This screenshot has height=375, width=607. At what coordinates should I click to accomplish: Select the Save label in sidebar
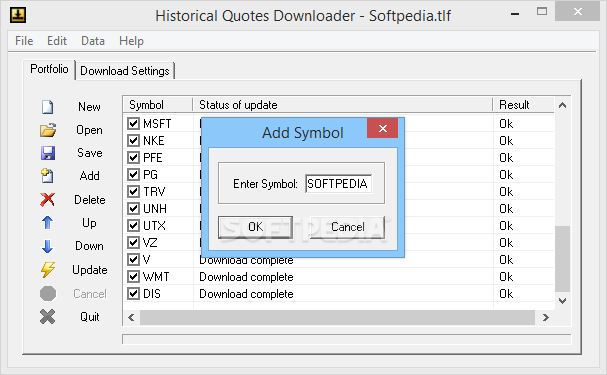click(90, 153)
